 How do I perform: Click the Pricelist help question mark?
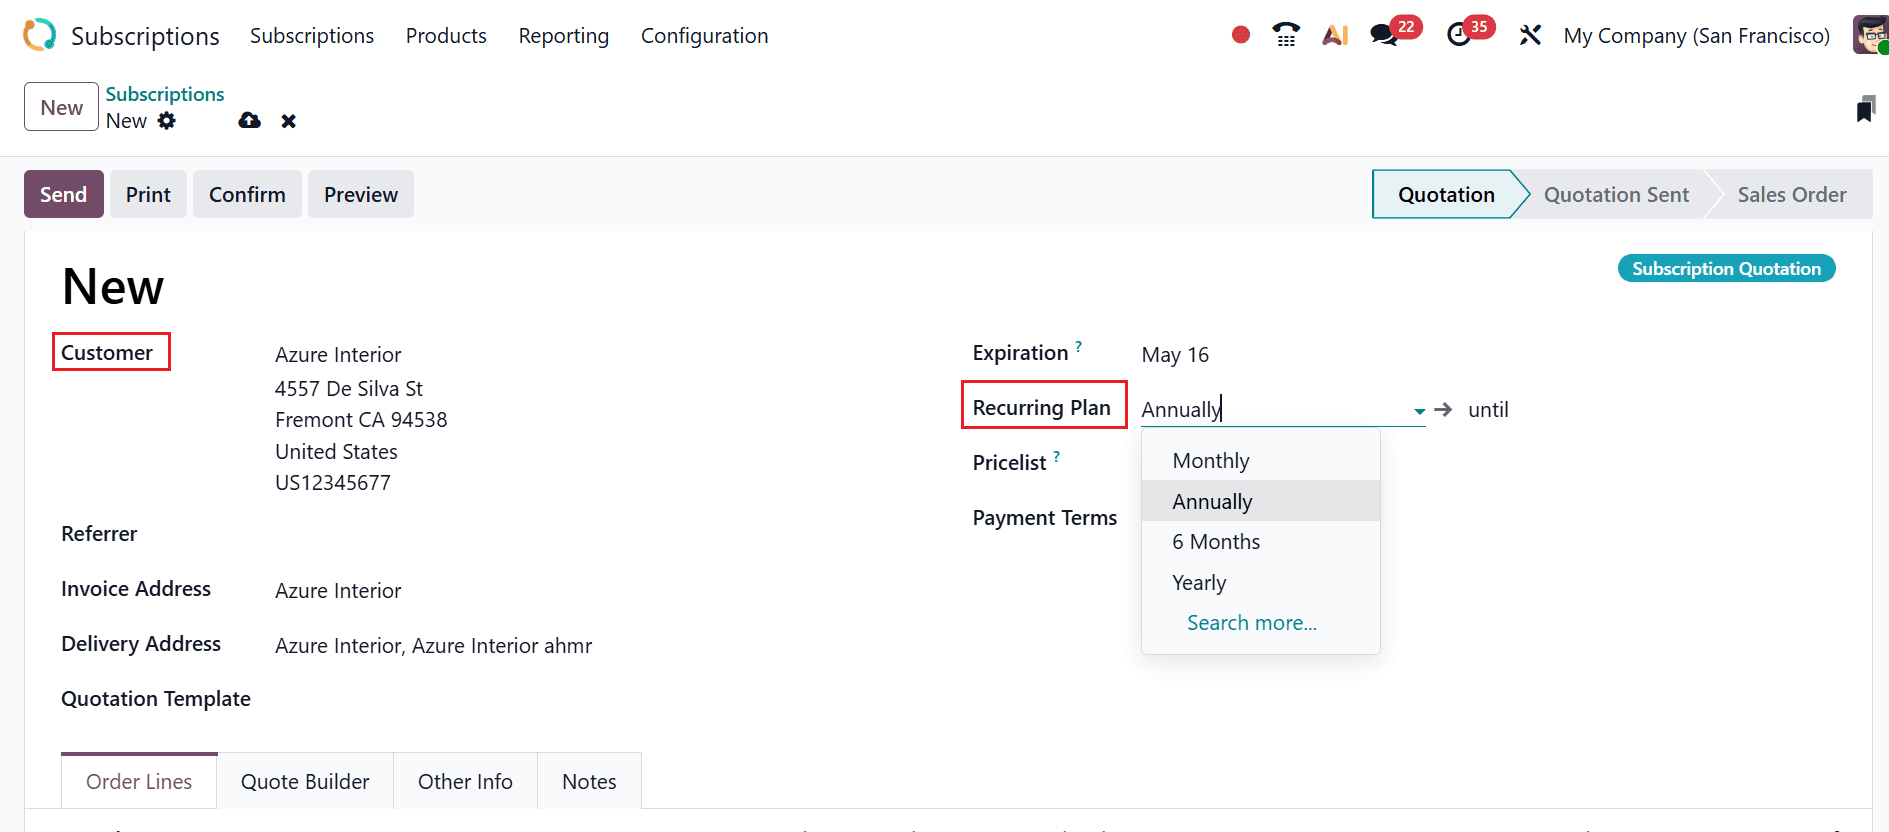click(1057, 456)
